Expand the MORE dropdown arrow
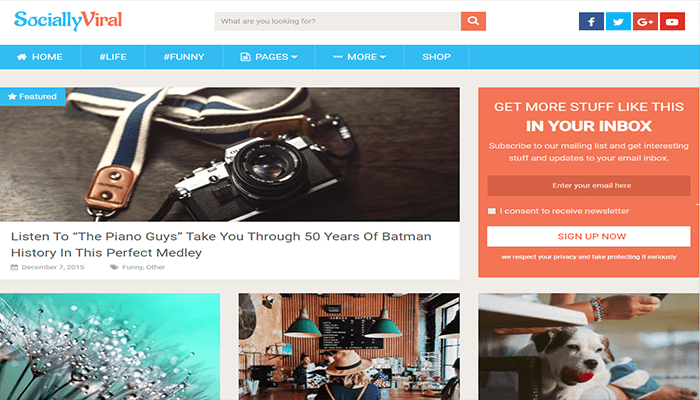Viewport: 700px width, 400px height. (x=383, y=57)
